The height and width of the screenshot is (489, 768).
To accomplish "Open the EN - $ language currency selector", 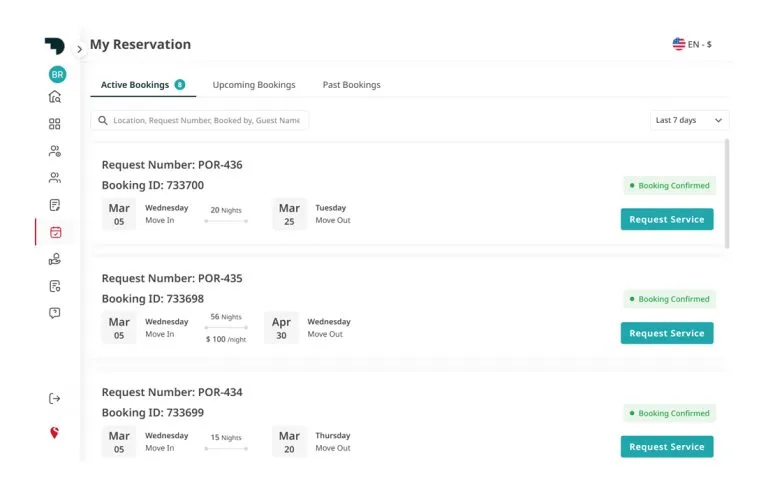I will click(692, 44).
